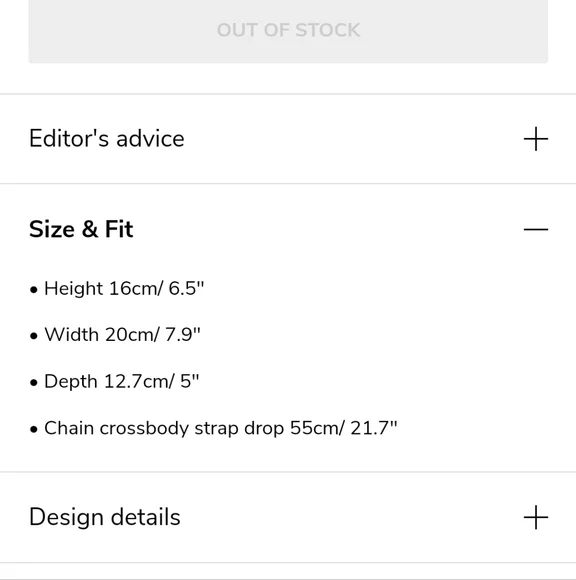The height and width of the screenshot is (580, 576).
Task: Select the Depth 12.7cm/ 5" line
Action: pos(114,381)
